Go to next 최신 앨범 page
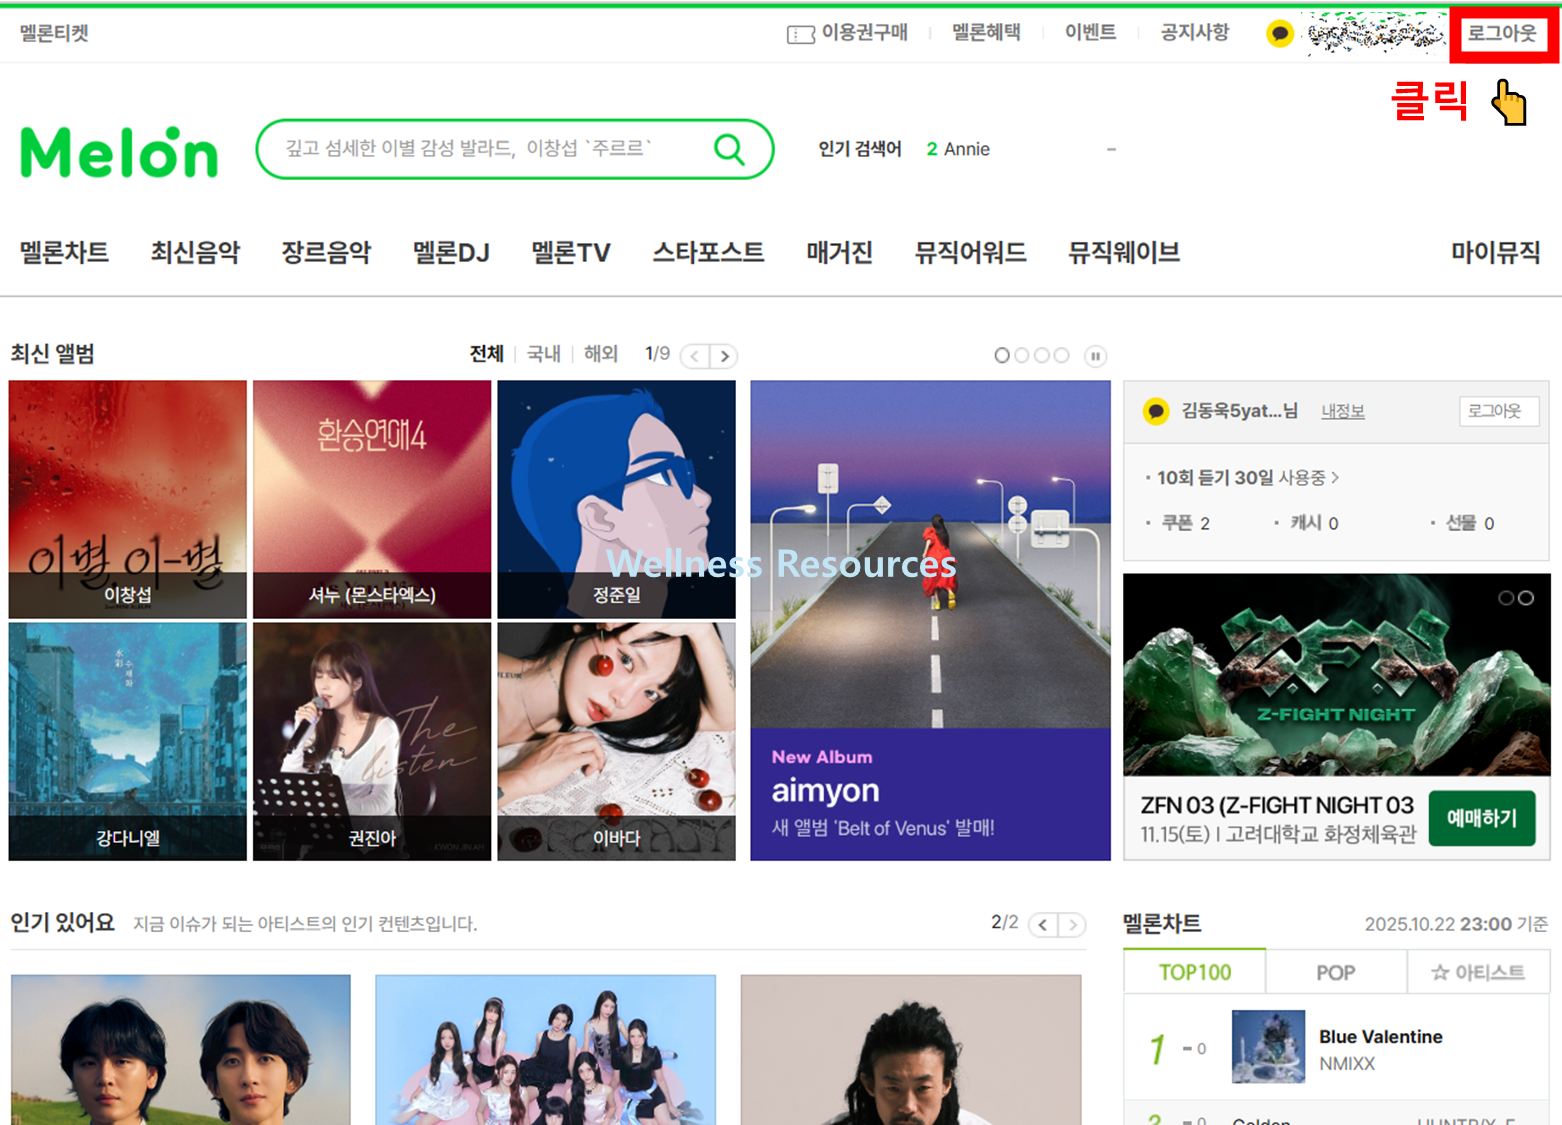The height and width of the screenshot is (1125, 1562). [724, 356]
